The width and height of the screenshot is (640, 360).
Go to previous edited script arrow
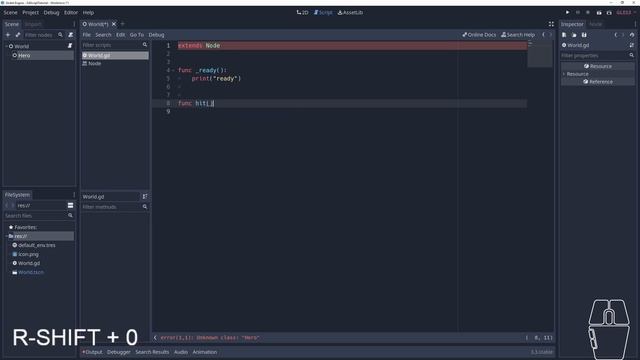tap(543, 35)
